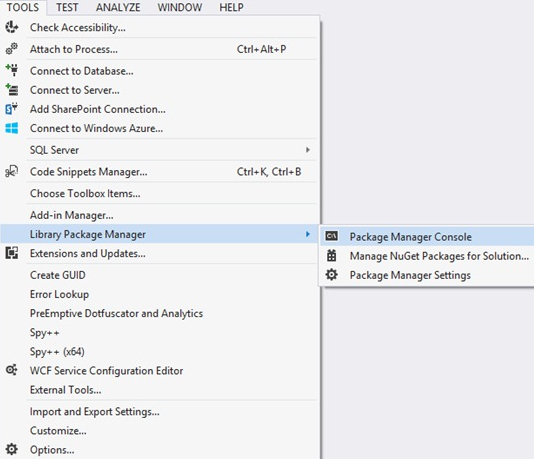Image resolution: width=534 pixels, height=459 pixels.
Task: Click the Package Manager Console icon
Action: pyautogui.click(x=331, y=236)
